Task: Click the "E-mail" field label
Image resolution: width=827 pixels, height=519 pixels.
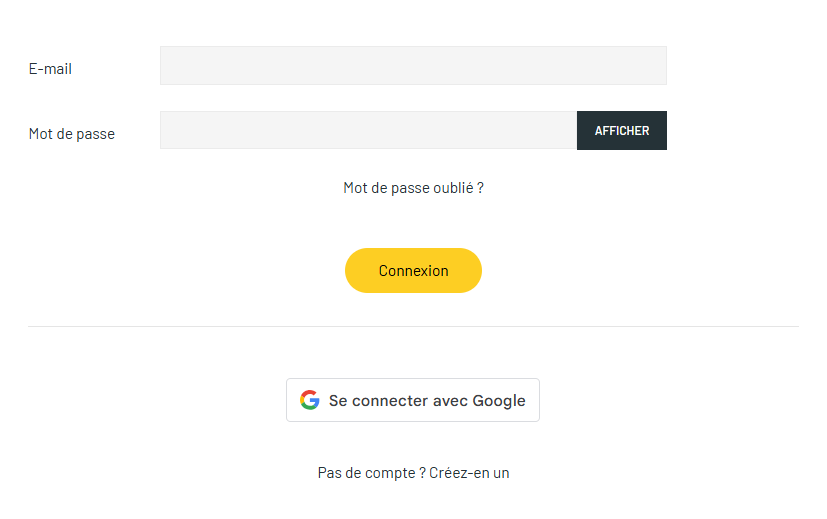Action: pos(50,69)
